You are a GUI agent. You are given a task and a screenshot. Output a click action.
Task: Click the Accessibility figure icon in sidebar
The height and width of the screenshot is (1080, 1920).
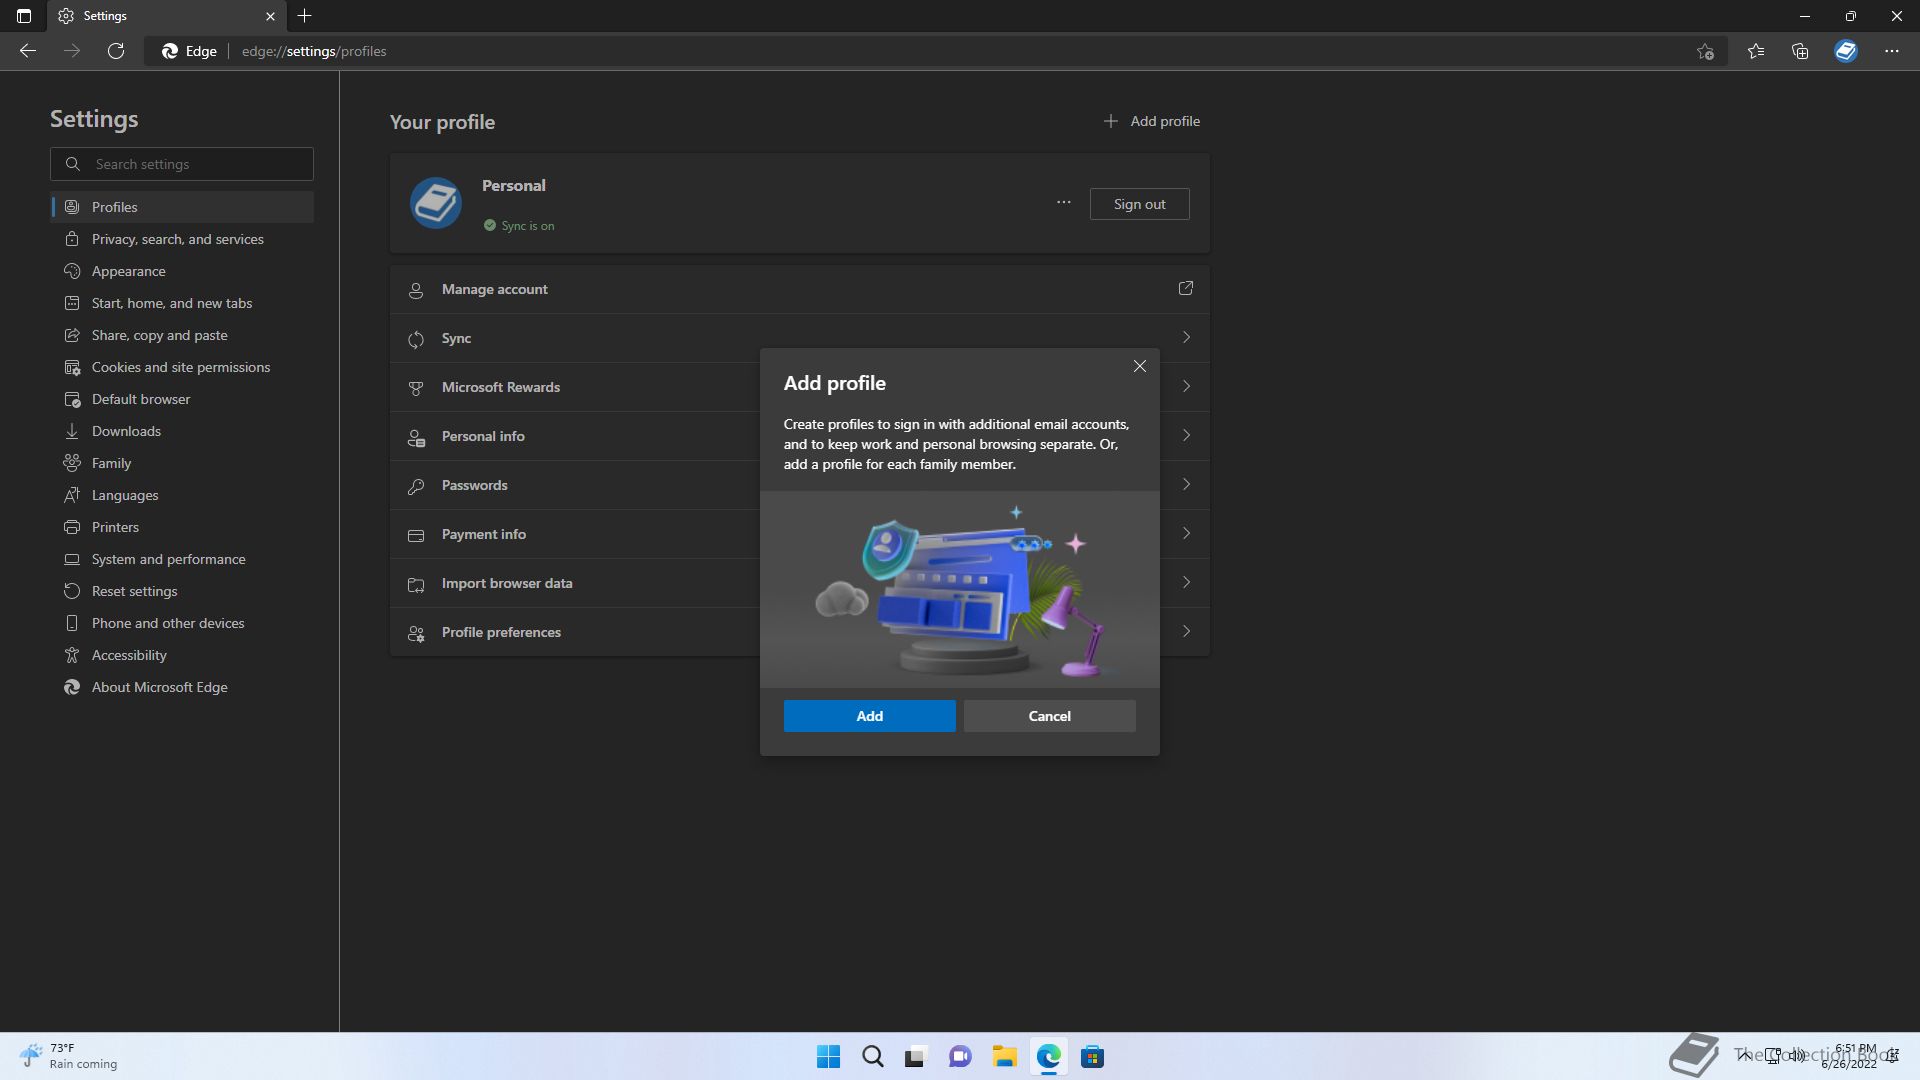pyautogui.click(x=72, y=655)
